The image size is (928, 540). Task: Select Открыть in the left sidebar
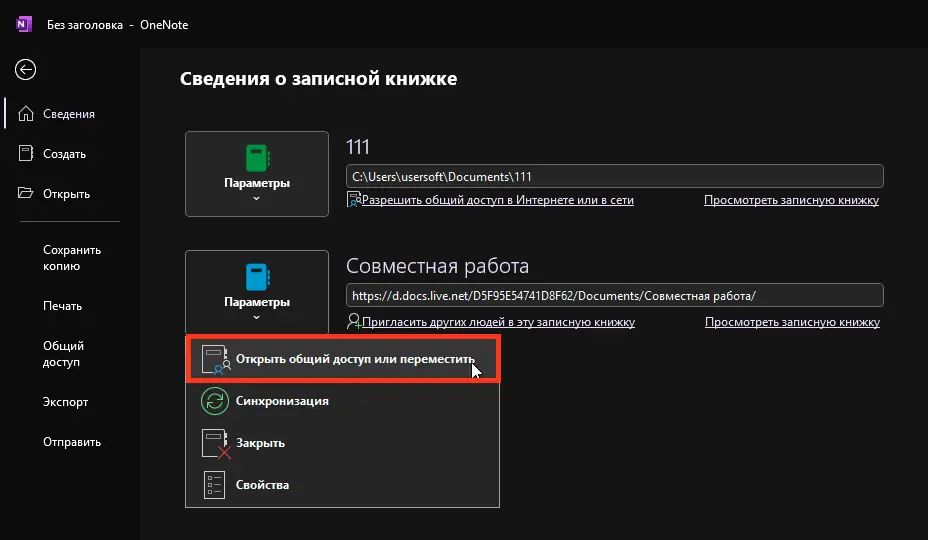tap(66, 194)
